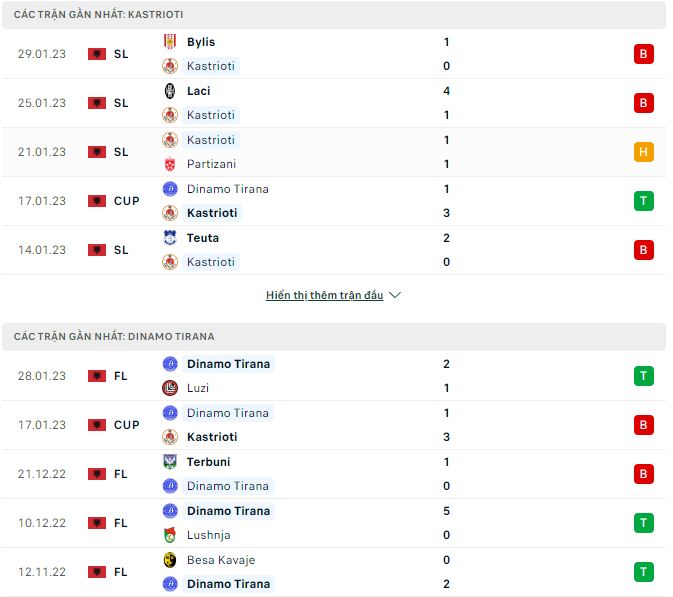Click Dinamo Tirana name in 28.01.23 match
The width and height of the screenshot is (673, 597).
pyautogui.click(x=228, y=364)
